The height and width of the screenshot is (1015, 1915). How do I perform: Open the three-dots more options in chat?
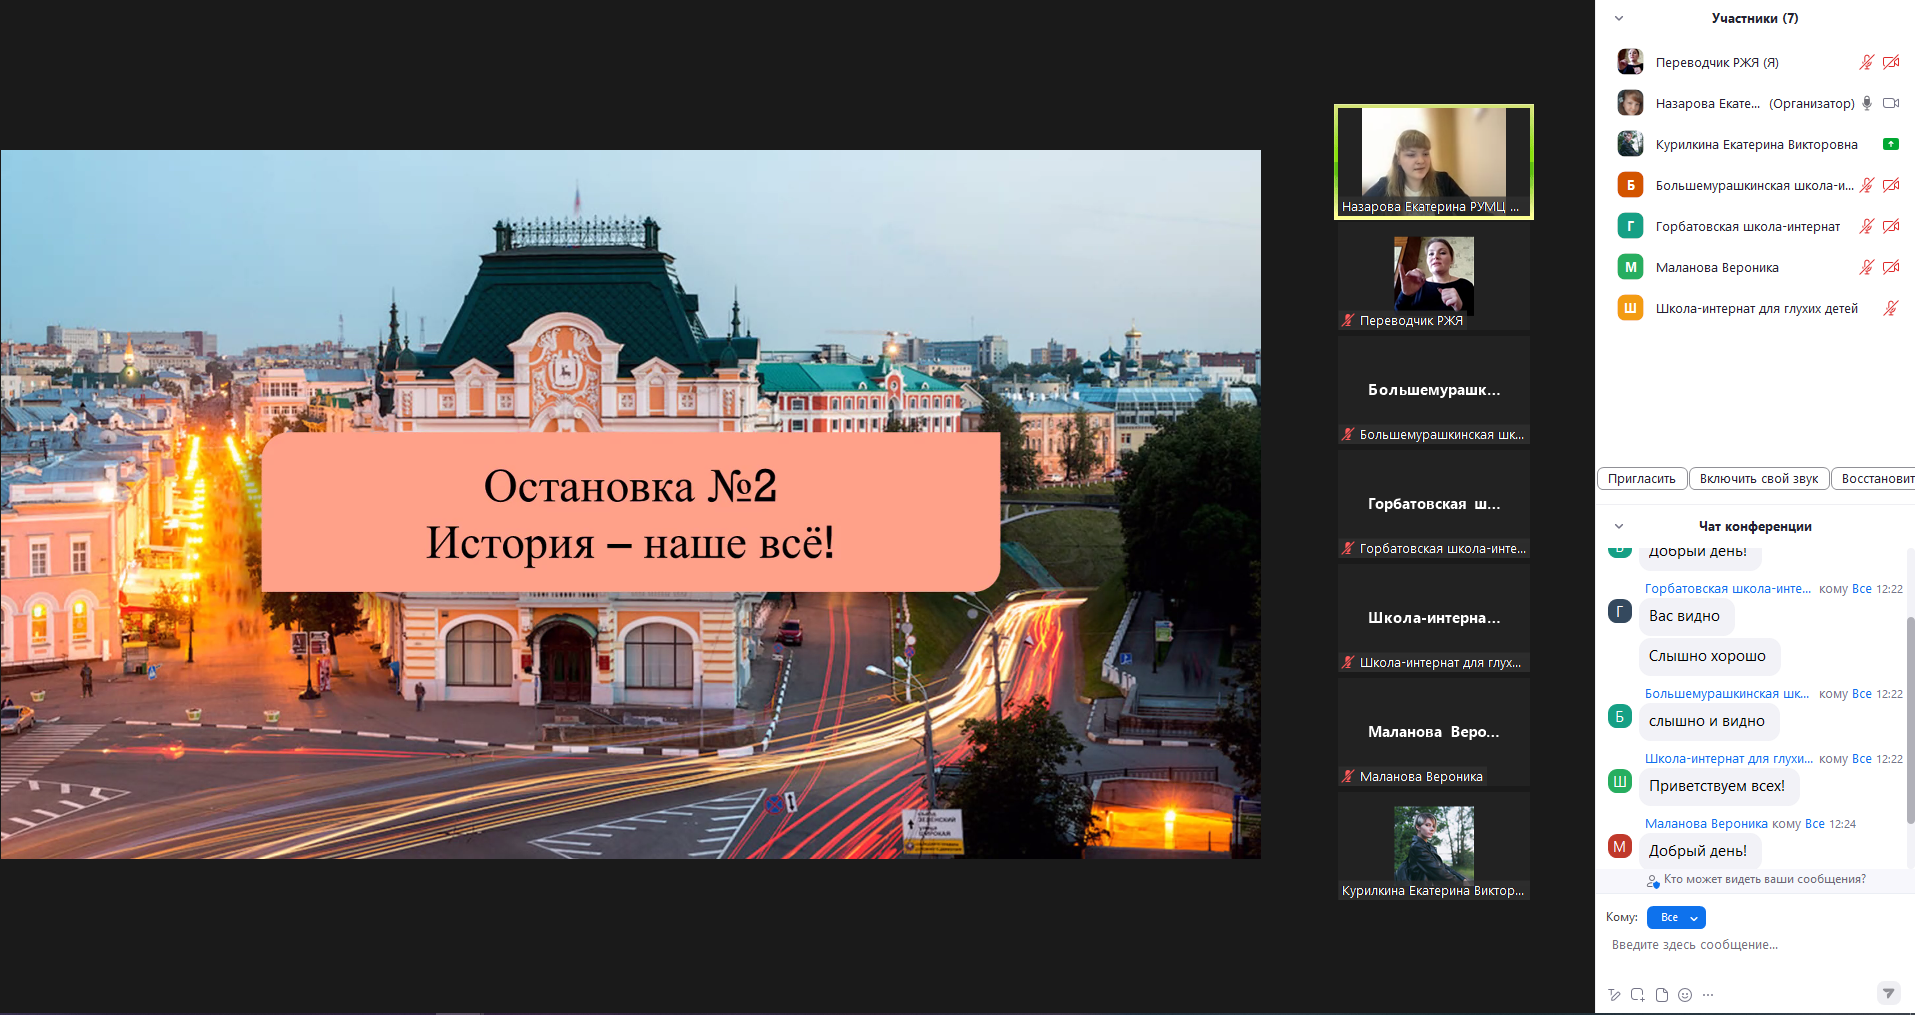1708,995
